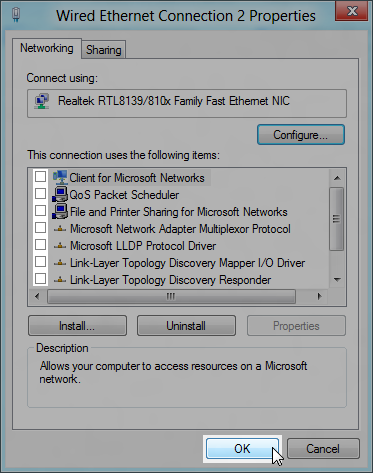This screenshot has height=473, width=373.
Task: Enable Client for Microsoft Networks checkbox
Action: pyautogui.click(x=41, y=177)
